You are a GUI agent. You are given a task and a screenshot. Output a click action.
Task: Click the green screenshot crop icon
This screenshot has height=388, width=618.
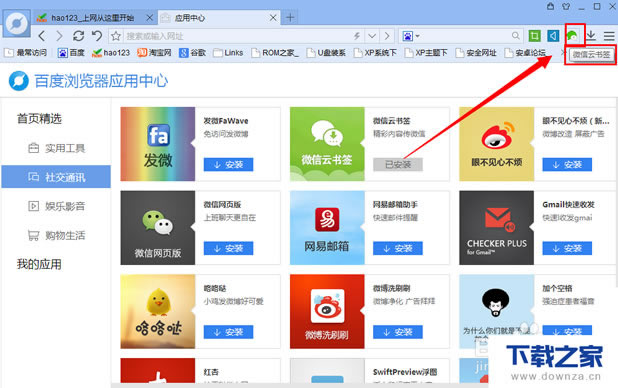[x=534, y=36]
